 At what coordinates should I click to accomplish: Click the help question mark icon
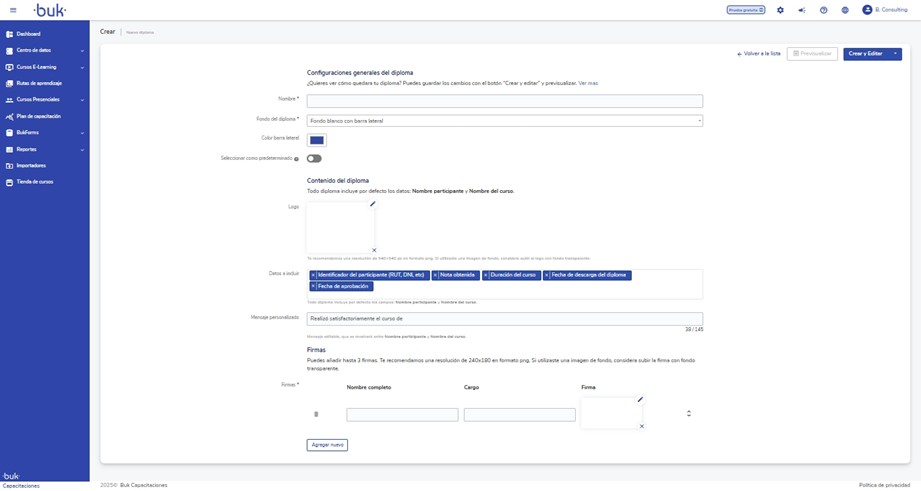pos(823,10)
